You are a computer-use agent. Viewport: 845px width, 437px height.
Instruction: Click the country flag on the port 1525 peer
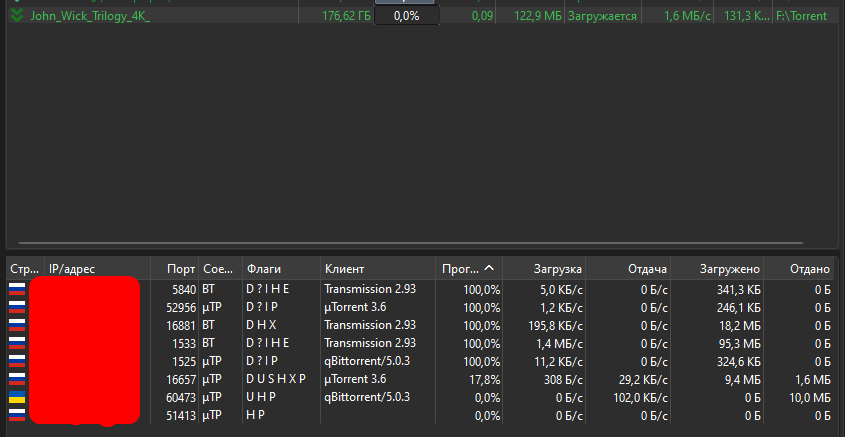pyautogui.click(x=17, y=361)
